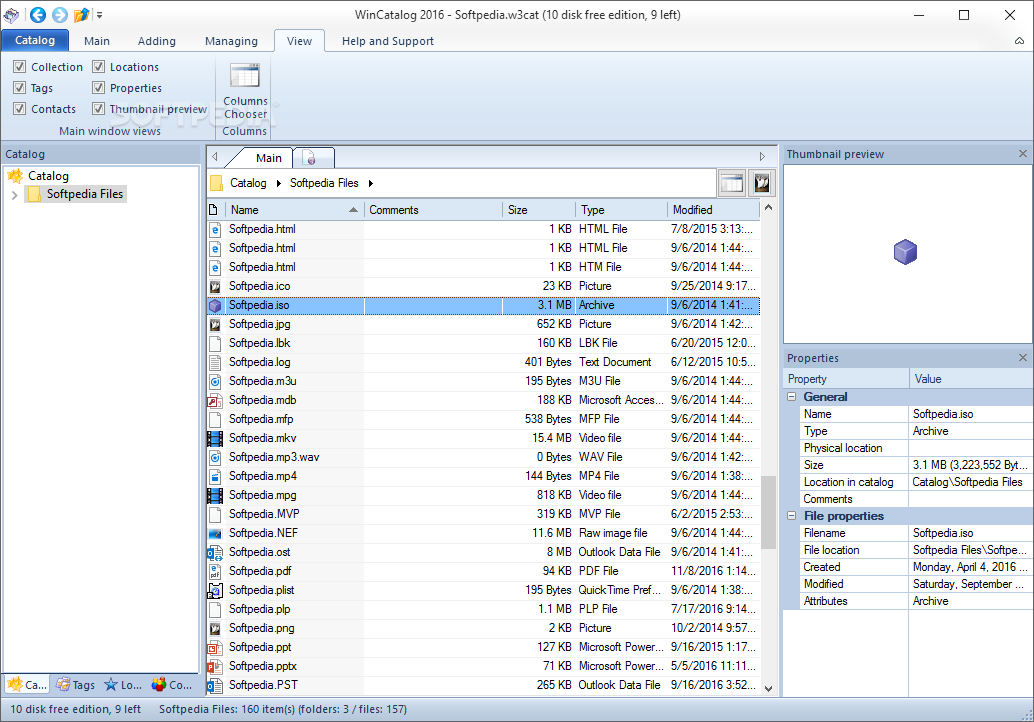
Task: Open the Columns Chooser ribbon button
Action: click(245, 92)
